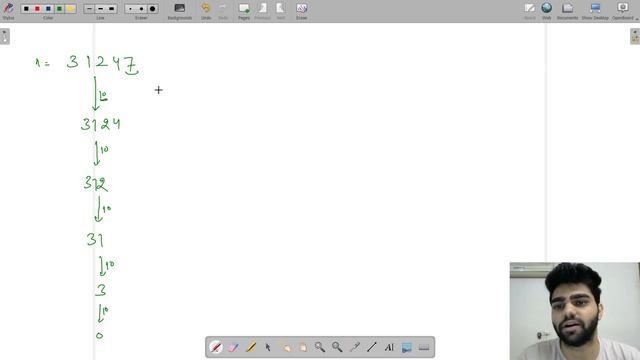
Task: Select the Capture part of screen tool
Action: [x=407, y=347]
